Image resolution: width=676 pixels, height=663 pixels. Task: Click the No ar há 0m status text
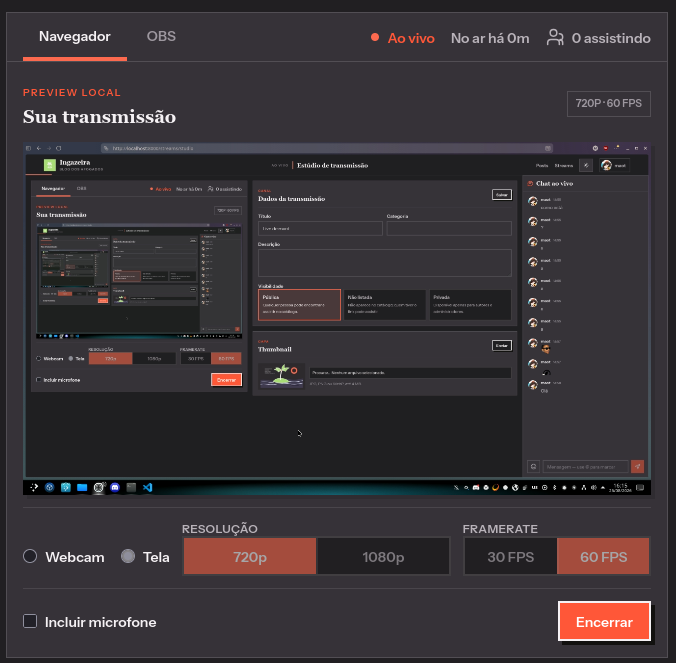click(490, 38)
